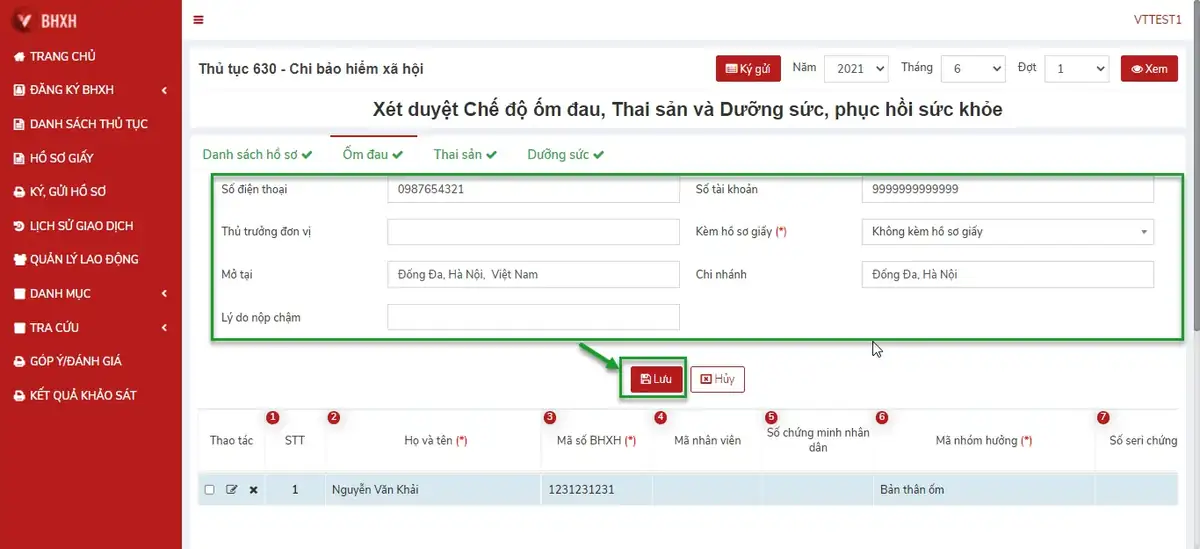Click the Thủ trưởng đơn vị field
The height and width of the screenshot is (549, 1200).
pyautogui.click(x=533, y=232)
